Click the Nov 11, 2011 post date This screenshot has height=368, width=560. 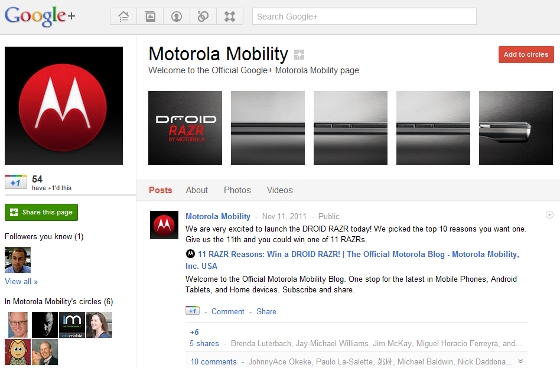pyautogui.click(x=284, y=216)
